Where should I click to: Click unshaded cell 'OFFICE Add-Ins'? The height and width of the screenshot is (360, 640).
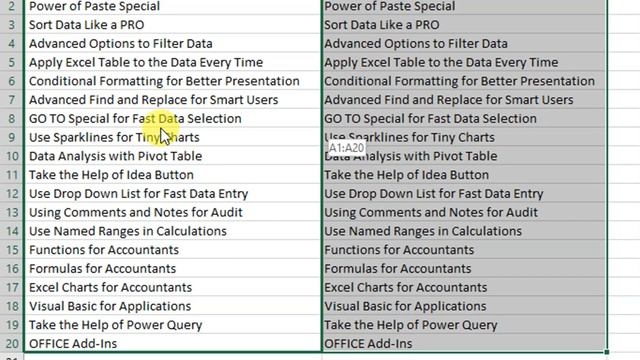173,344
